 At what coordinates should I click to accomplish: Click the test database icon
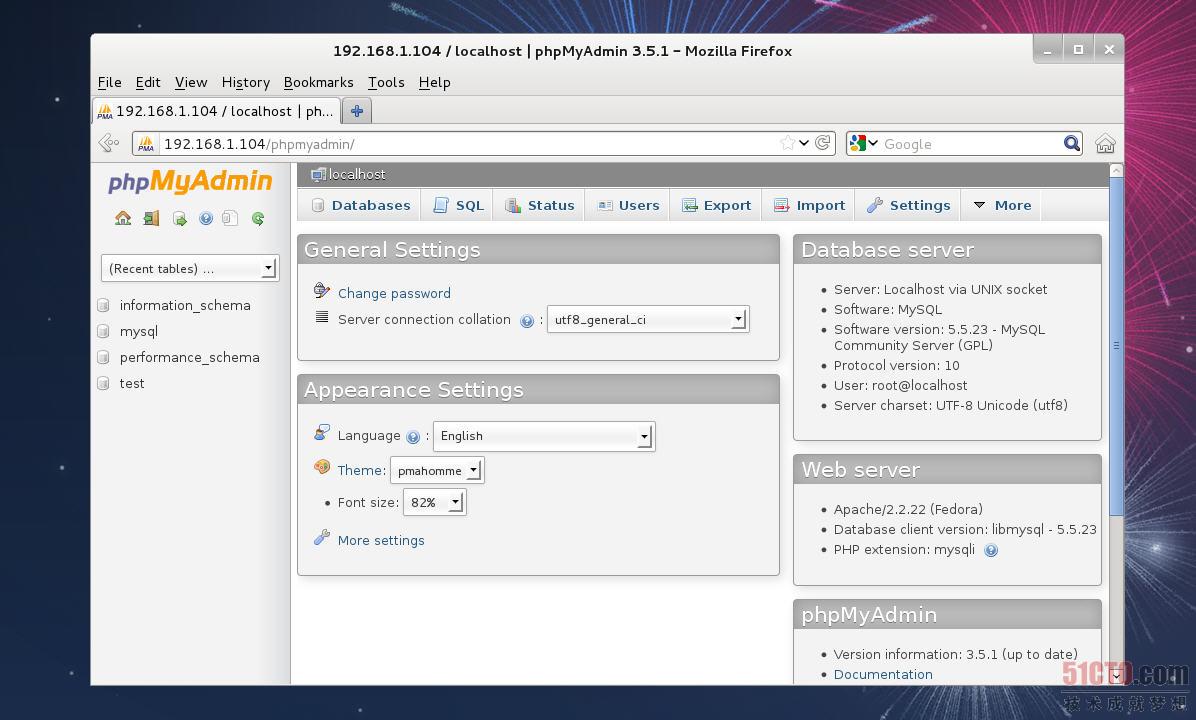click(104, 383)
